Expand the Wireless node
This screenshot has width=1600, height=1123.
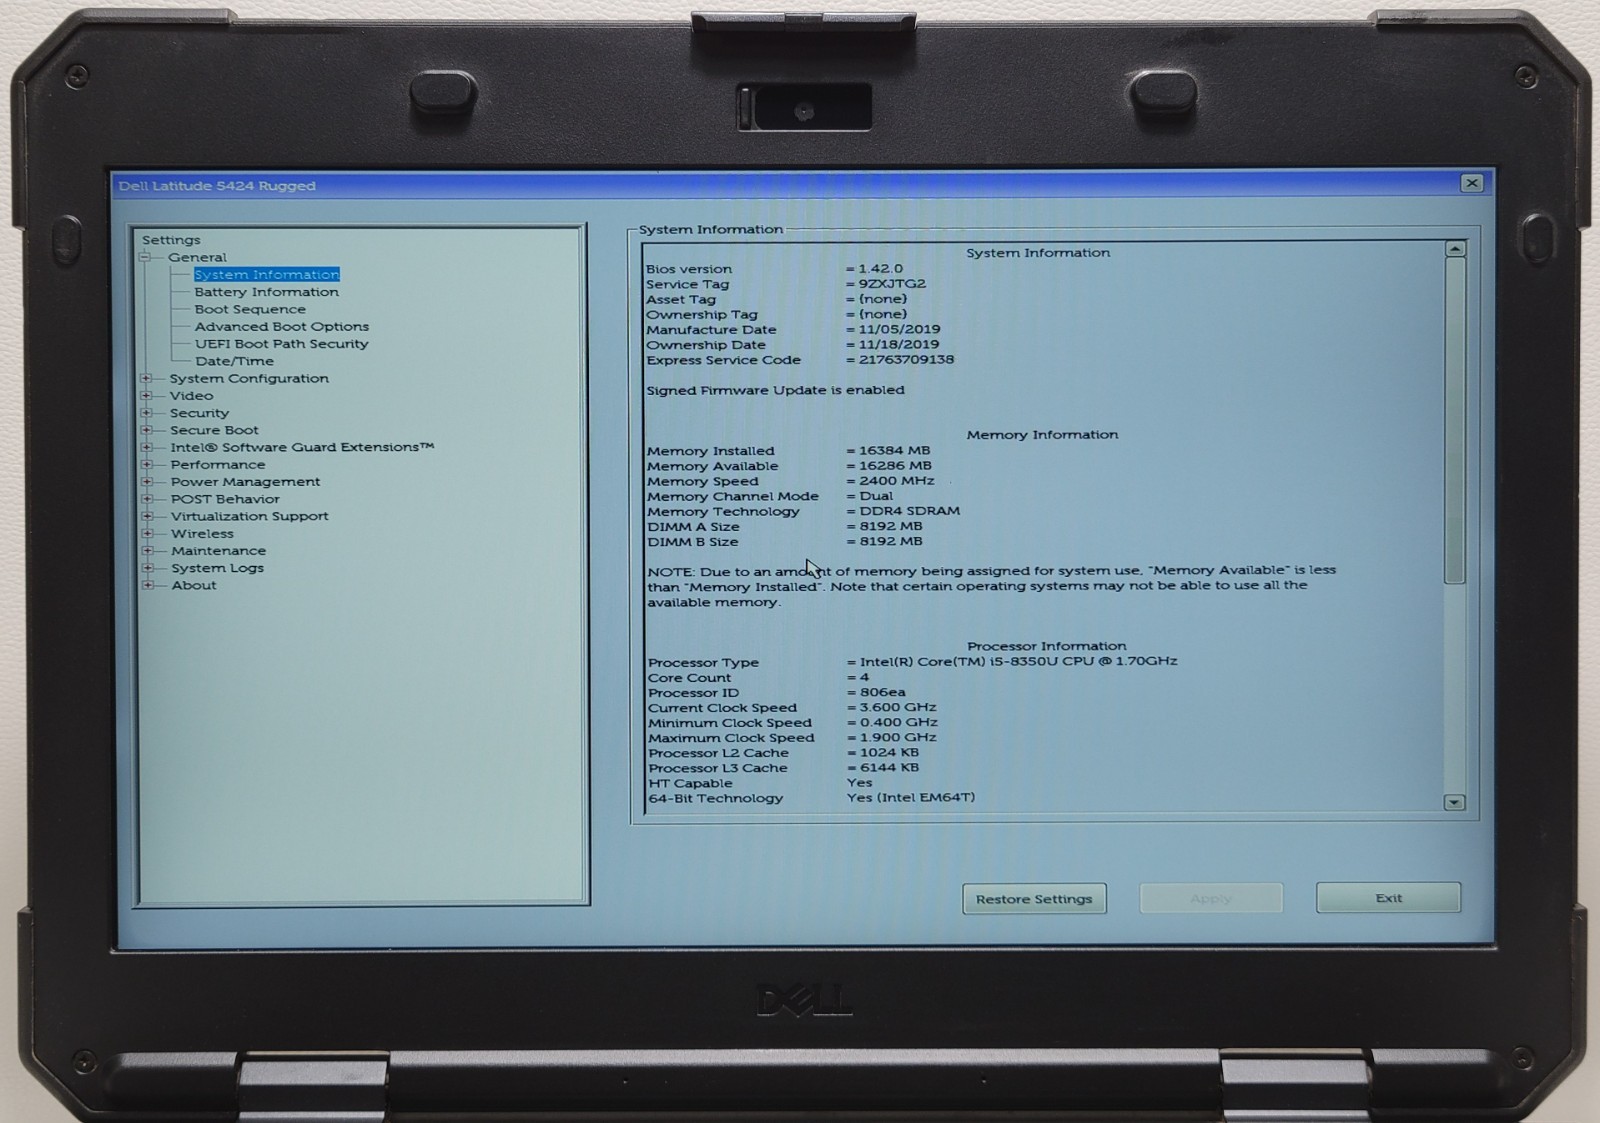[x=147, y=533]
